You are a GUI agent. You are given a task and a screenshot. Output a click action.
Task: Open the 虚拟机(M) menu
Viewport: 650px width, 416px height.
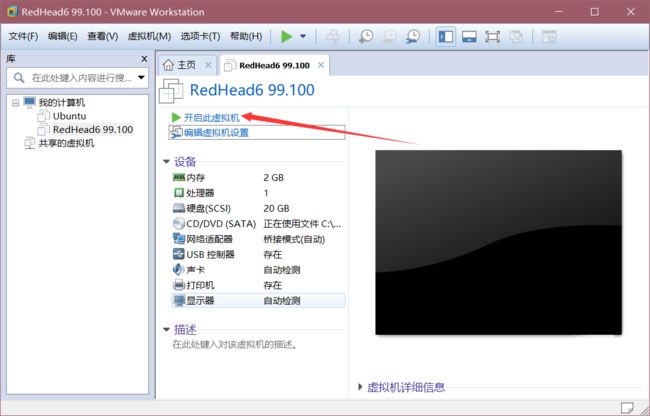click(x=149, y=36)
